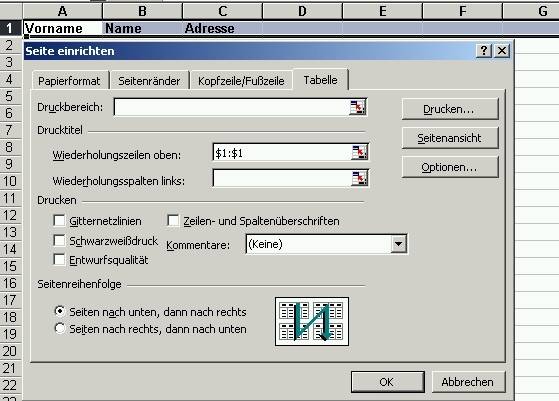Enable the Schwarzweißdruck checkbox

tap(59, 240)
